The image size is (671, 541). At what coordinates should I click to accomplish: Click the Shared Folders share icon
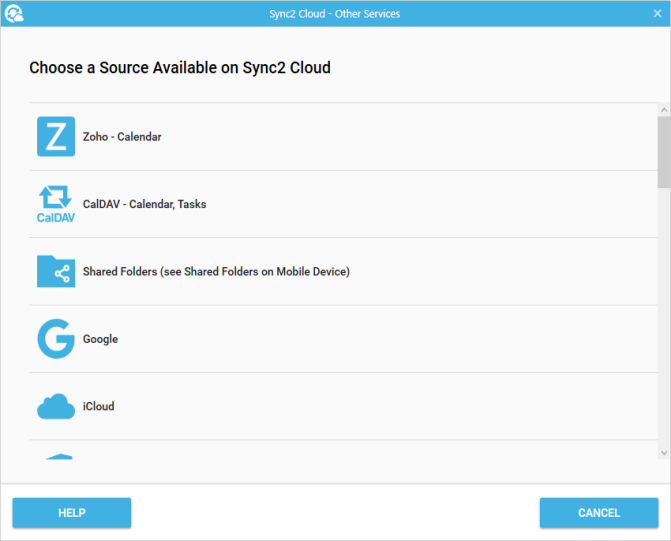[x=56, y=271]
